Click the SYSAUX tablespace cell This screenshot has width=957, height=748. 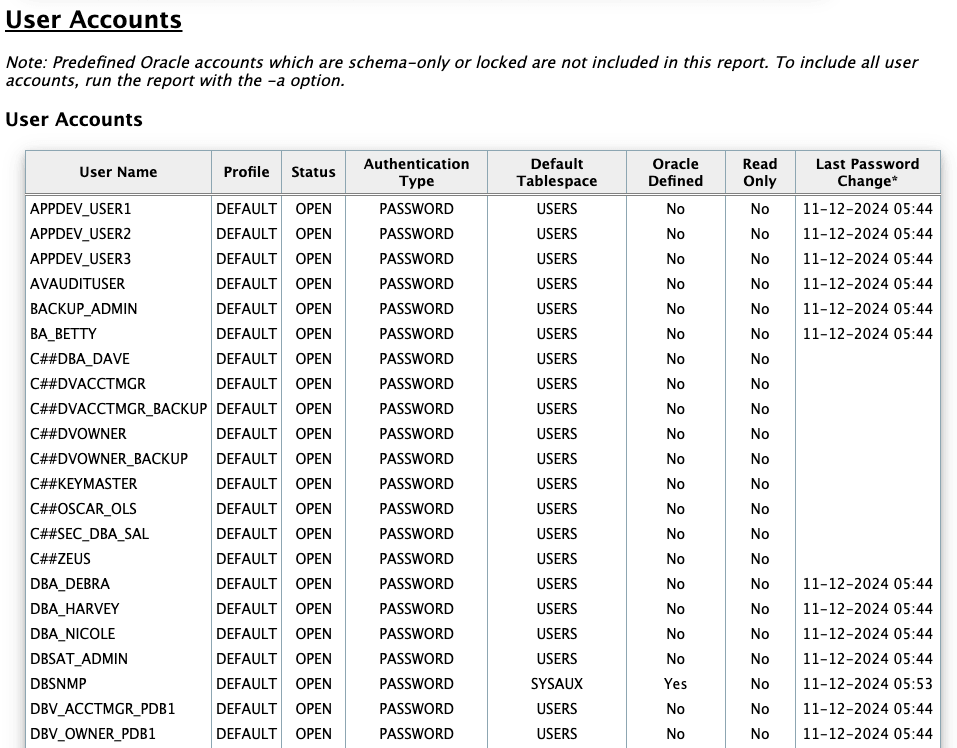pos(556,684)
